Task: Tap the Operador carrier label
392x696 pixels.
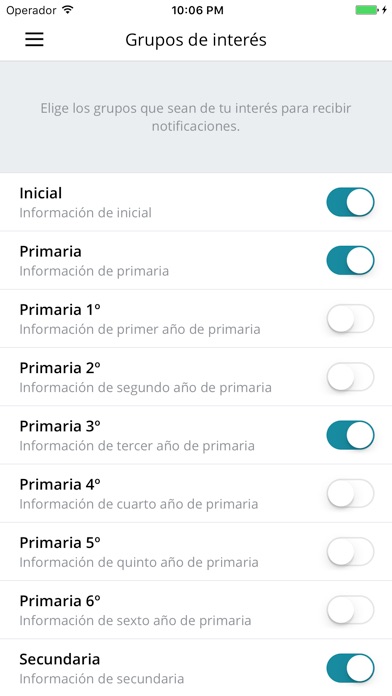Action: tap(32, 10)
